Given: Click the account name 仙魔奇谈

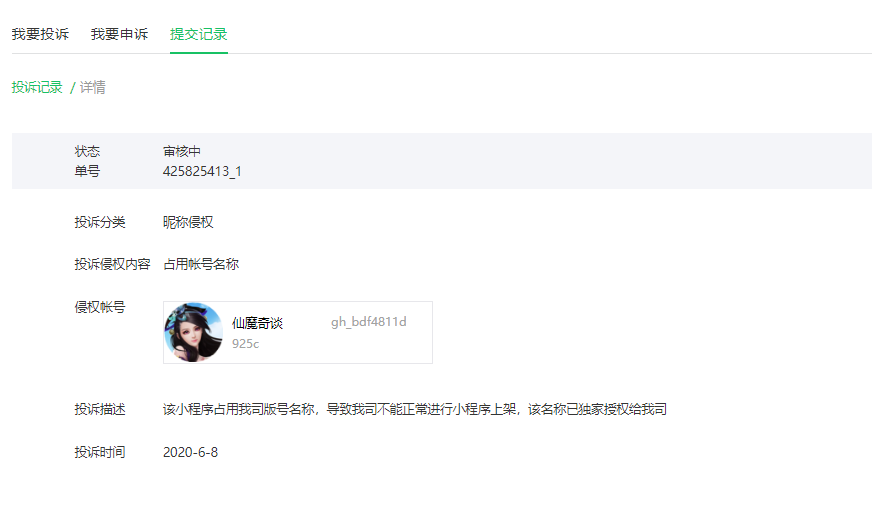Looking at the screenshot, I should pyautogui.click(x=257, y=322).
